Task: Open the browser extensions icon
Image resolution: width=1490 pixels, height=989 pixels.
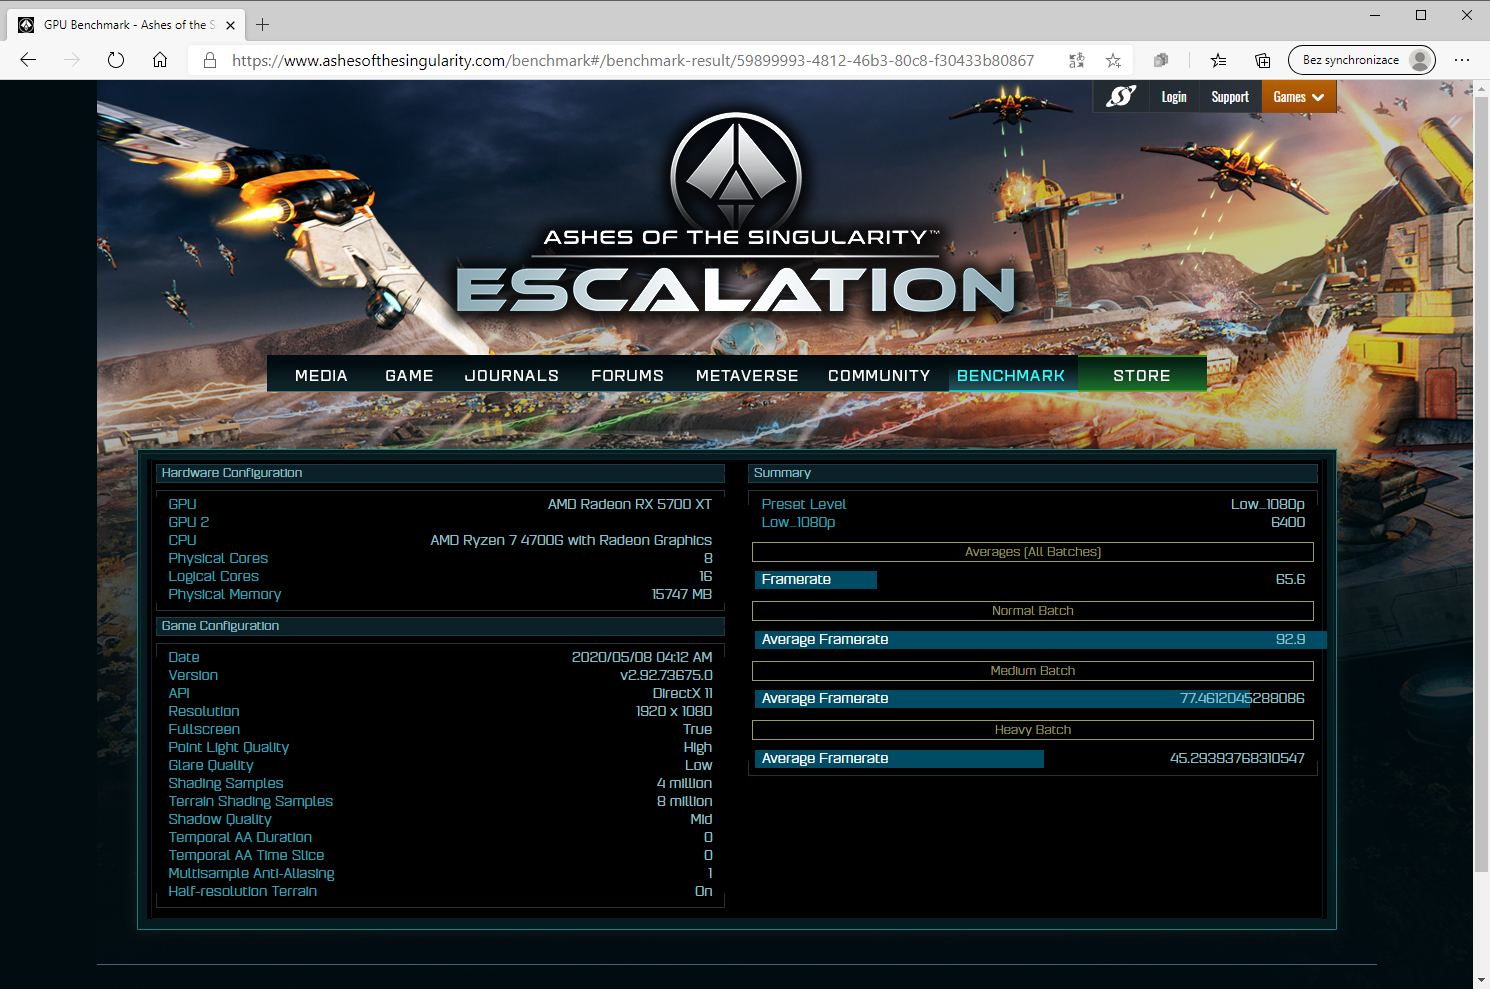Action: (1161, 60)
